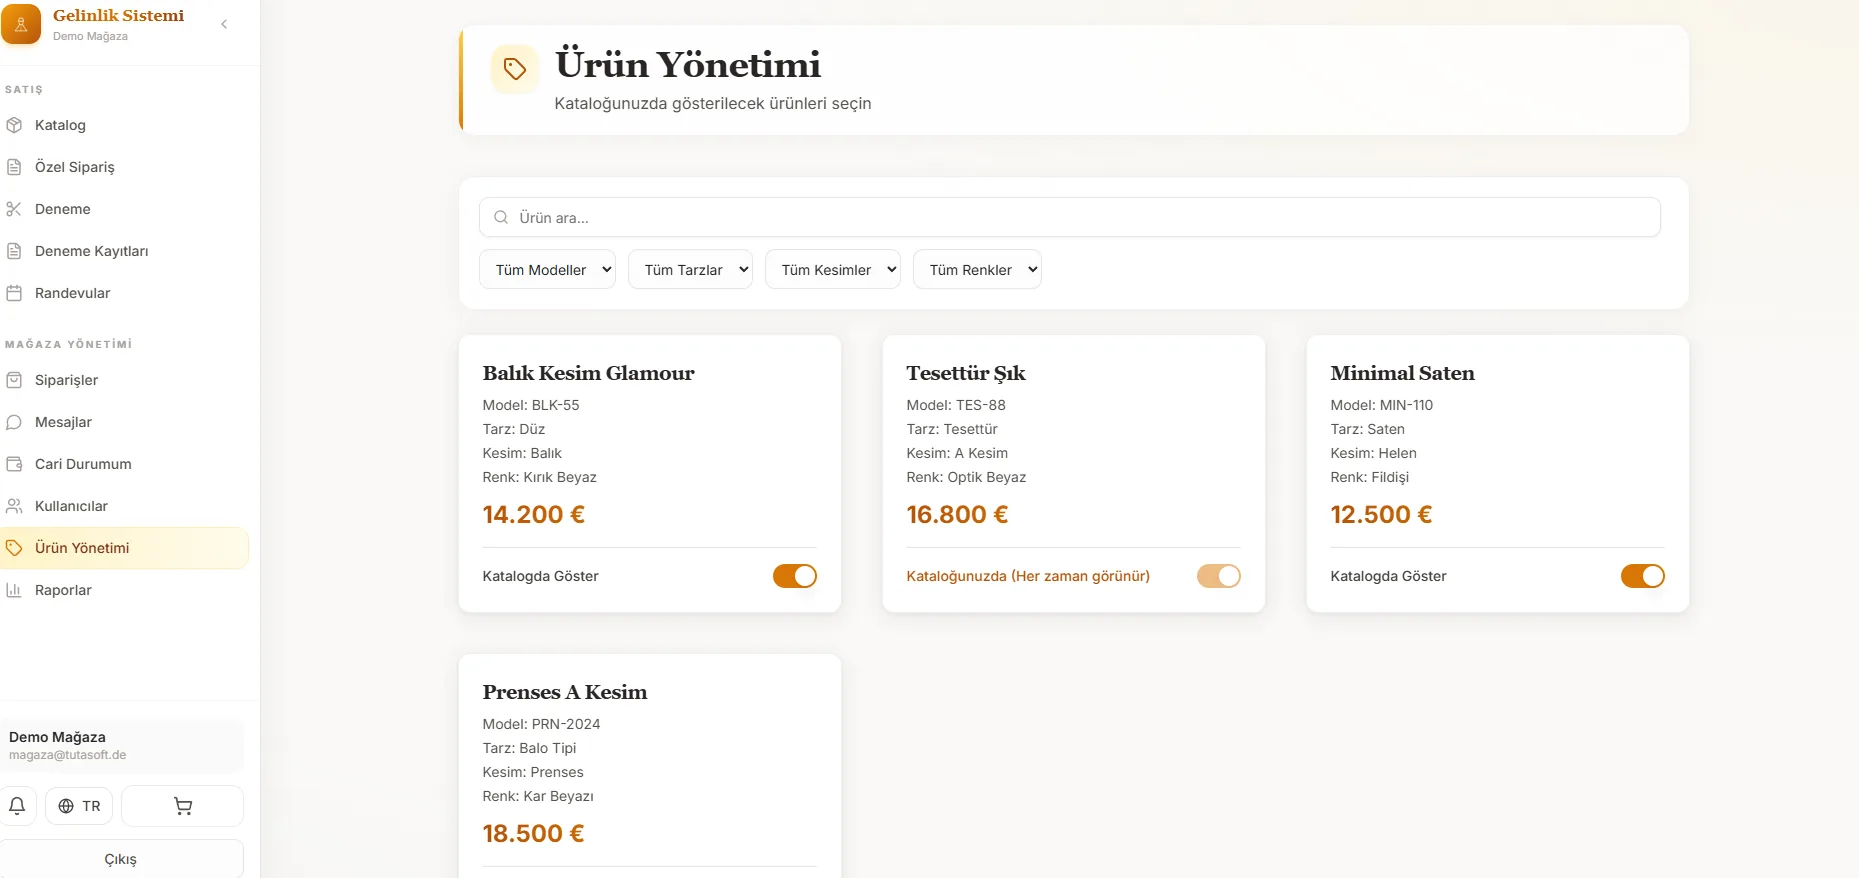Image resolution: width=1859 pixels, height=878 pixels.
Task: Expand the Tüm Tarzlar filter
Action: click(x=690, y=269)
